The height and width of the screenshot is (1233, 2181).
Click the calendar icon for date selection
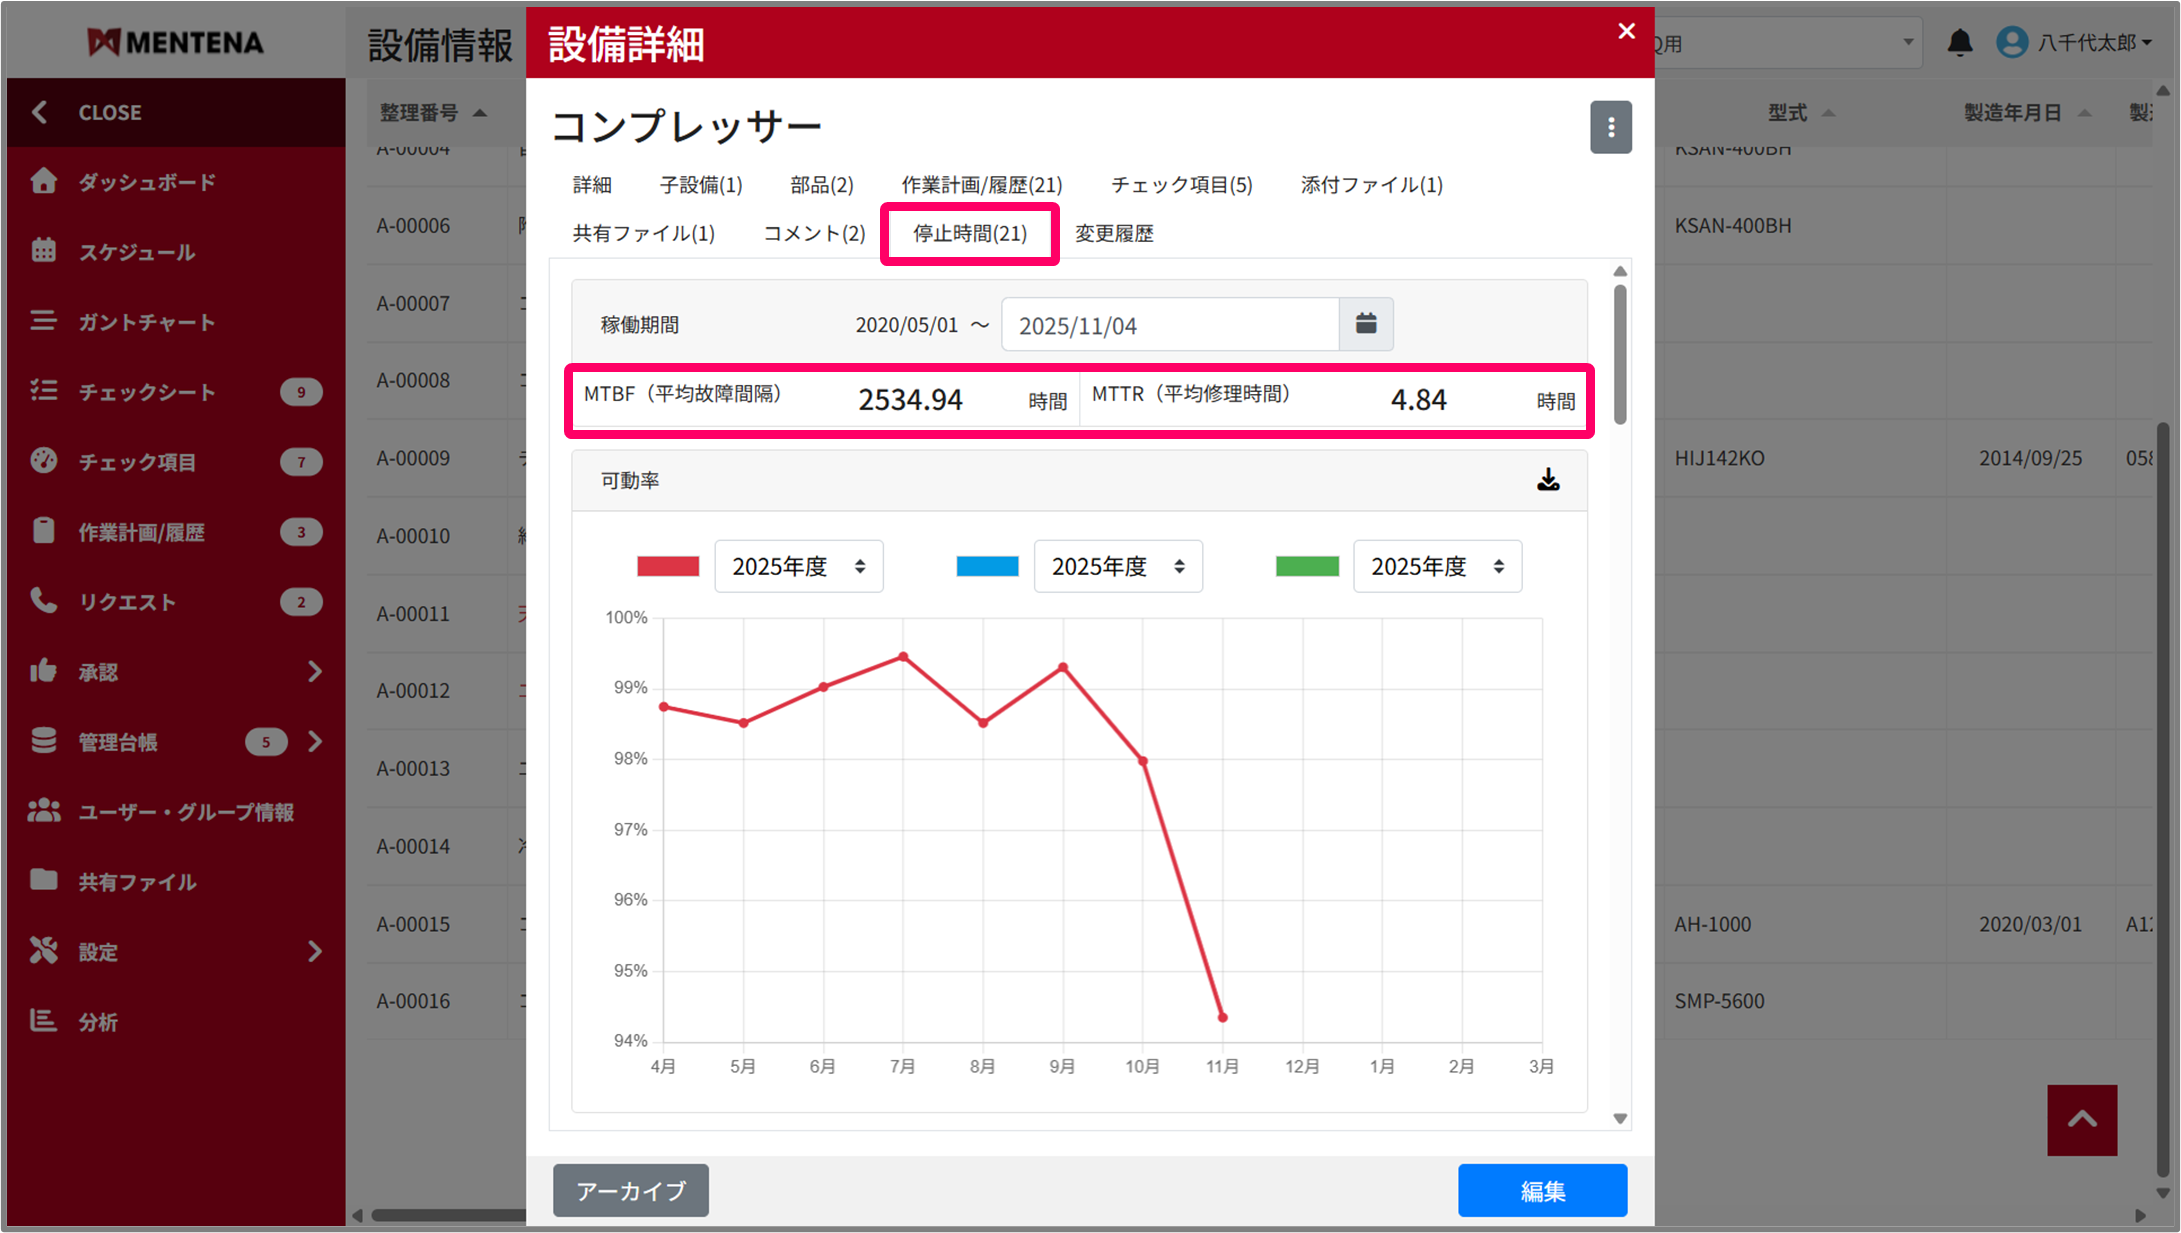[x=1366, y=324]
